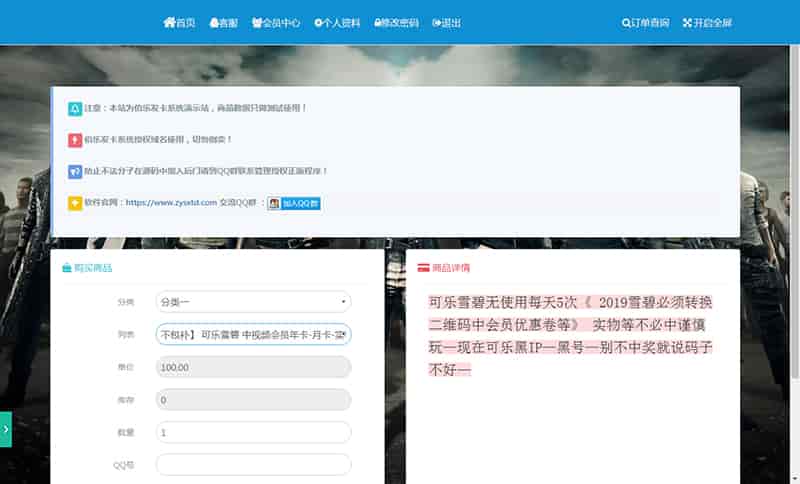Viewport: 800px width, 484px height.
Task: Open 客服 customer service page
Action: (x=223, y=23)
